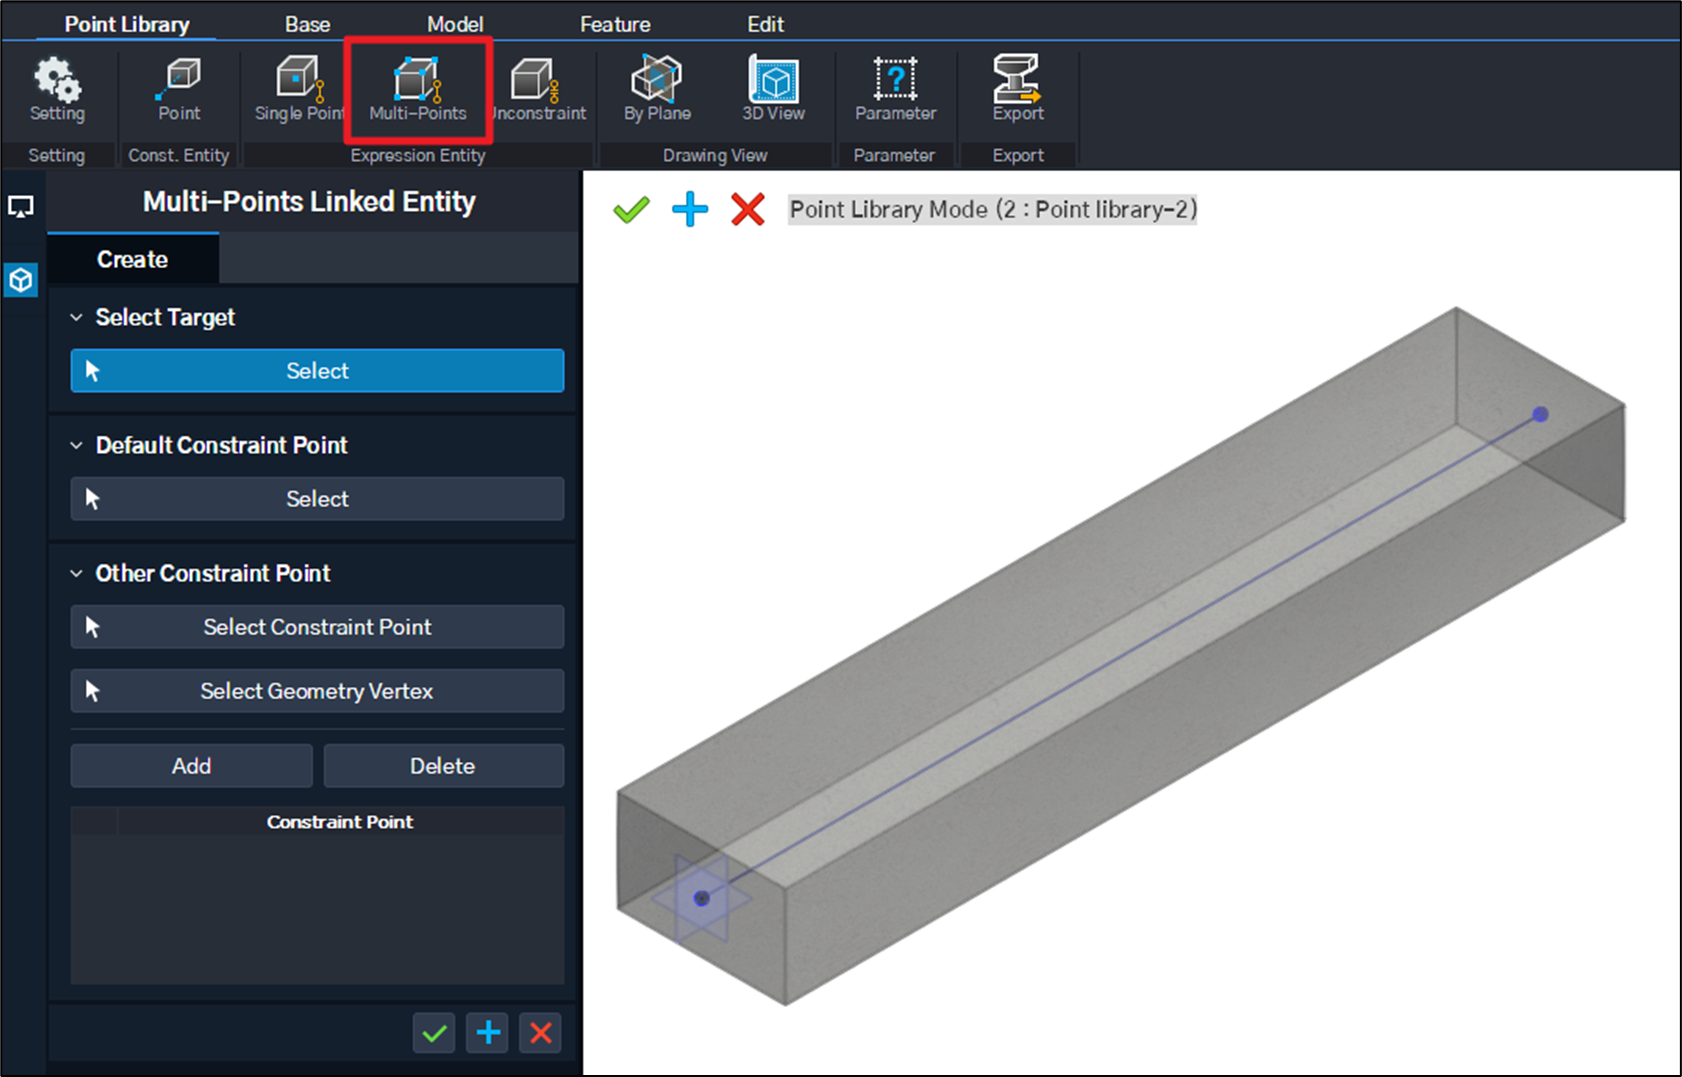This screenshot has width=1682, height=1077.
Task: Open the By Plane drawing view
Action: [x=657, y=88]
